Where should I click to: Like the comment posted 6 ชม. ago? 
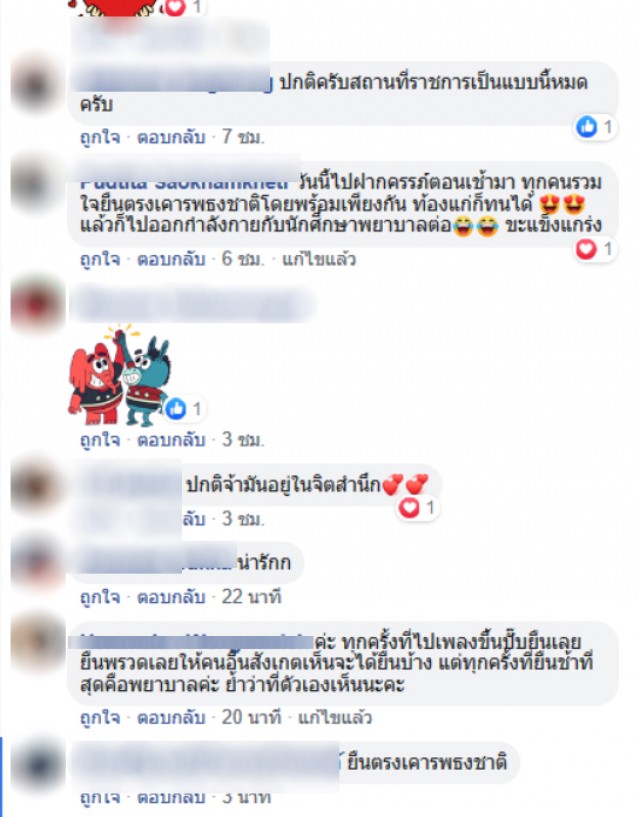pos(100,259)
